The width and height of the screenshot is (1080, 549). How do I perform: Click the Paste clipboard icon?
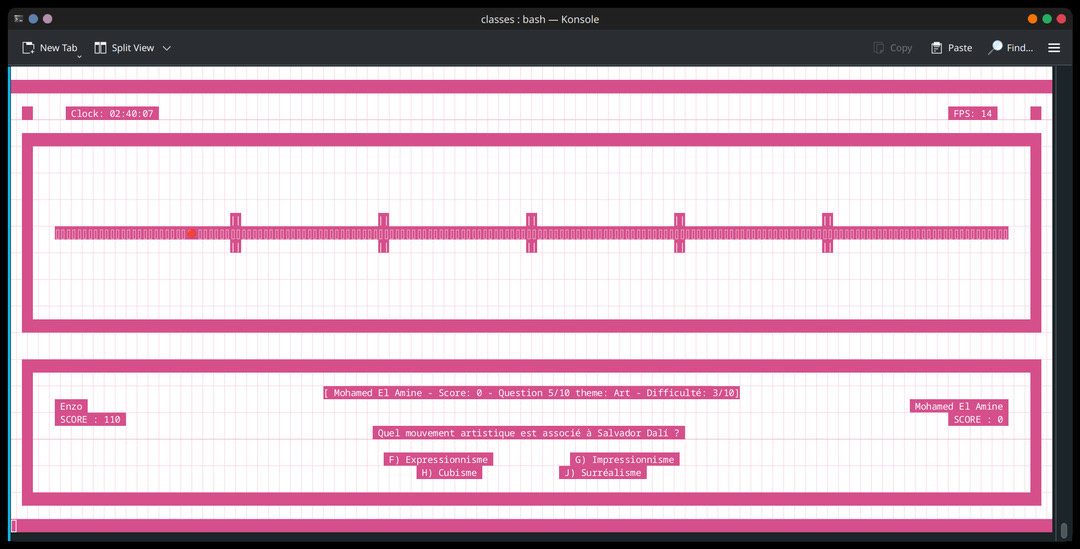[937, 48]
